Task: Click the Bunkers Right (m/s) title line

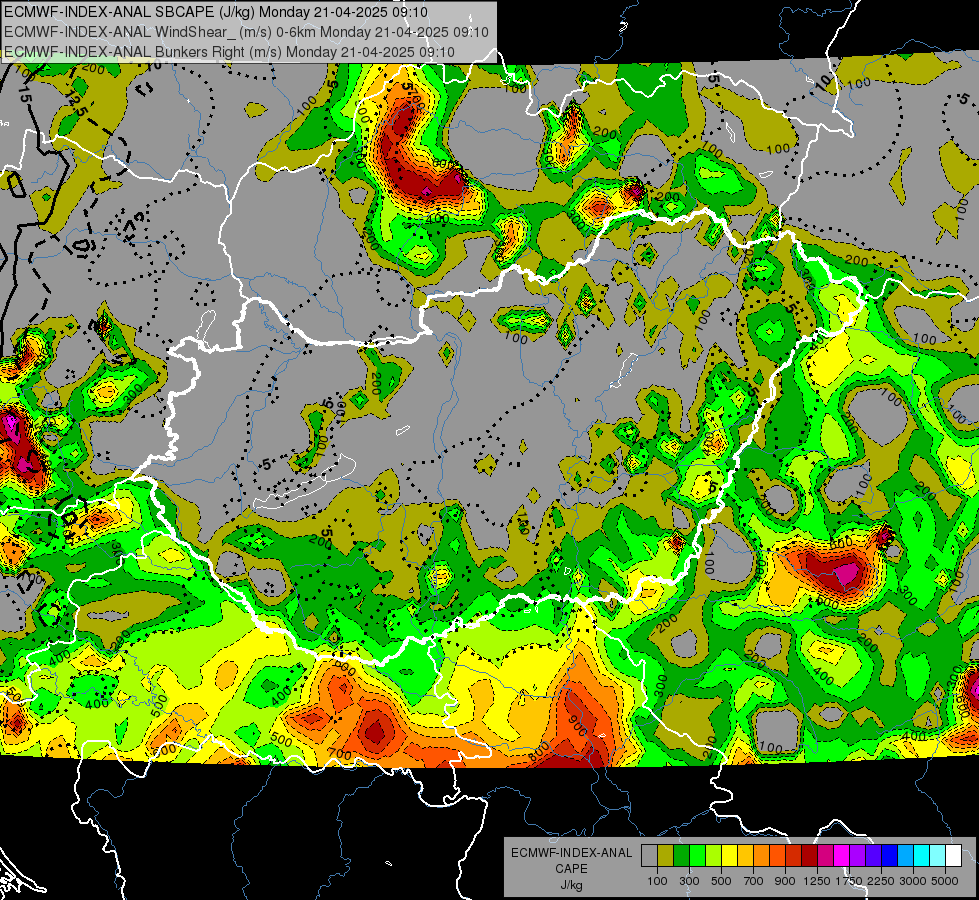Action: click(x=229, y=52)
